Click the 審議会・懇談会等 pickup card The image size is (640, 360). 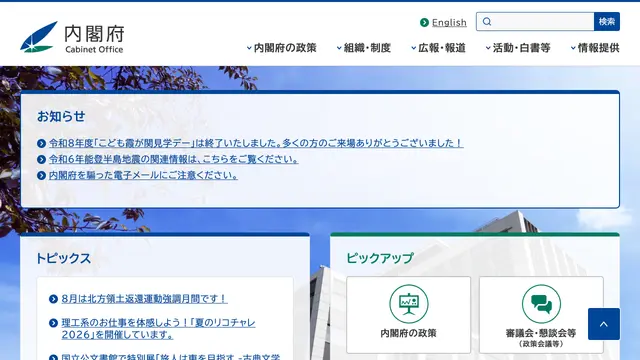pos(541,315)
